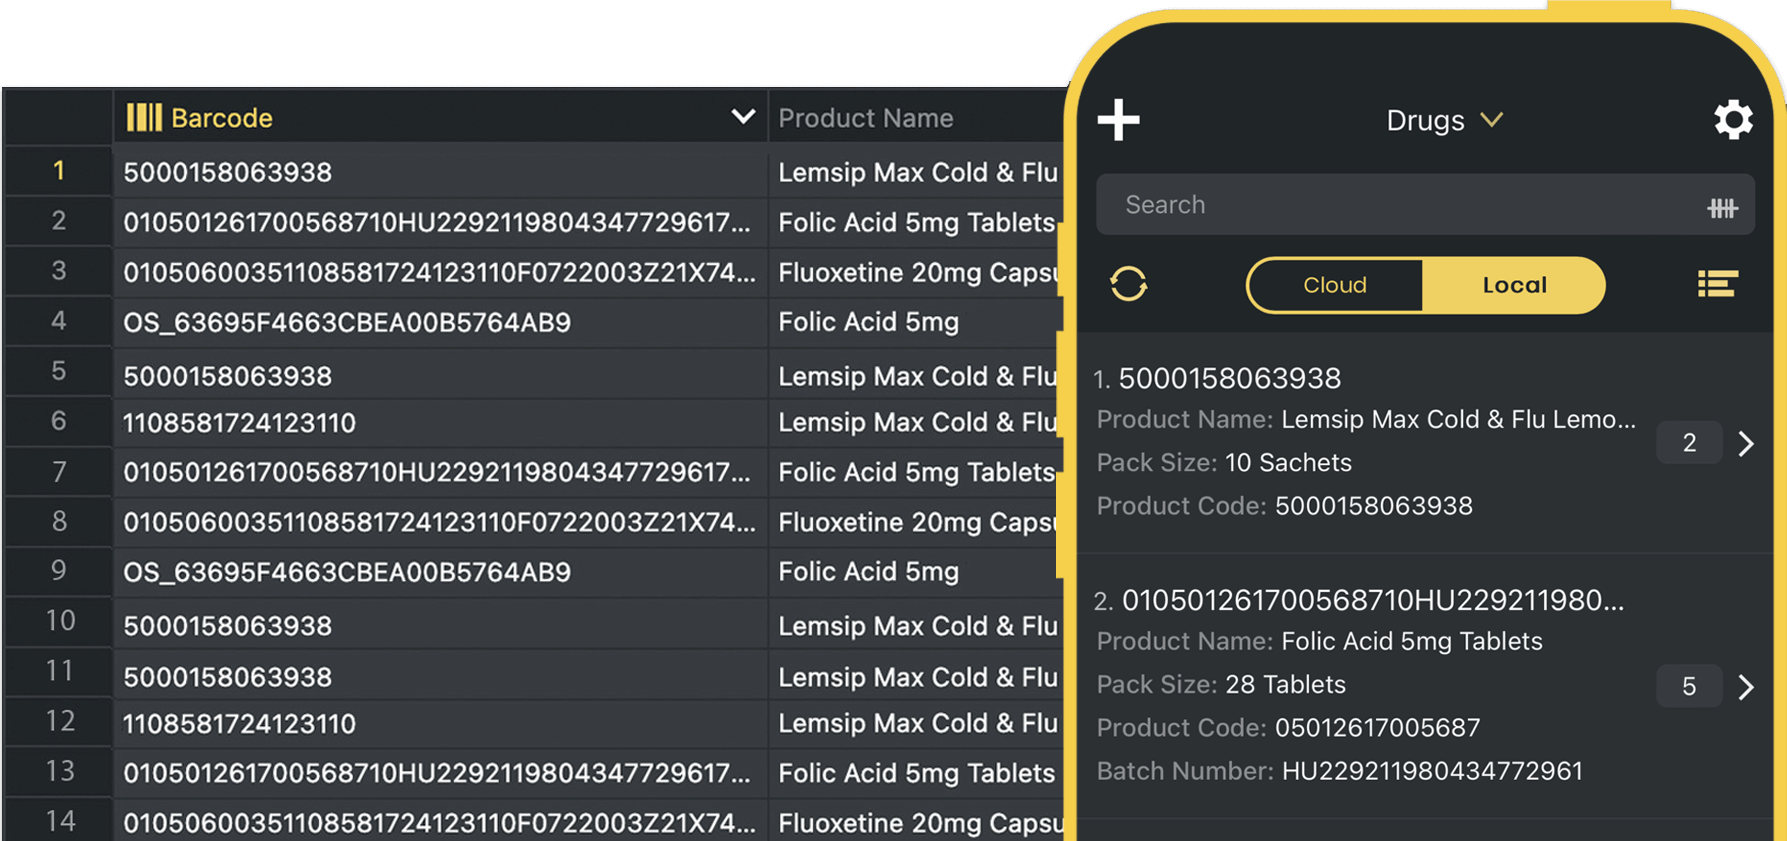The height and width of the screenshot is (841, 1787).
Task: Click the barcode icon in column header
Action: click(x=144, y=118)
